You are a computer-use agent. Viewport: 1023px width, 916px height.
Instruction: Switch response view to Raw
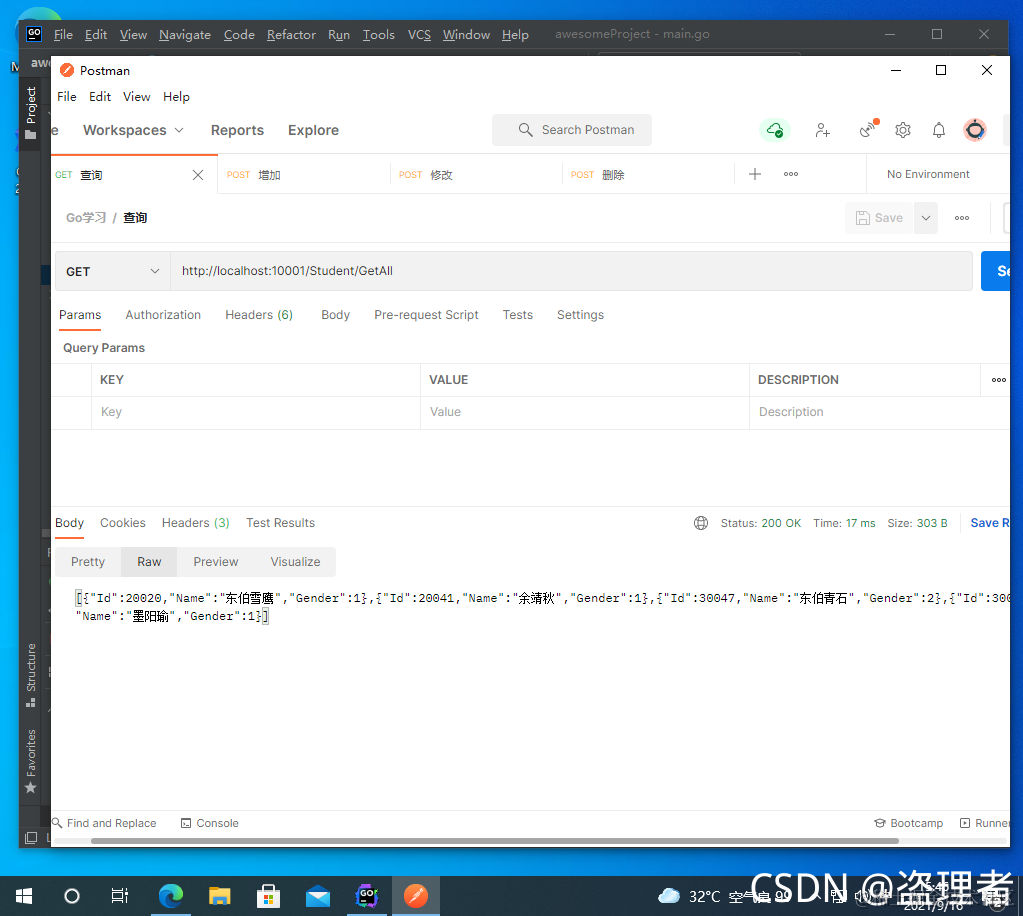pos(149,562)
